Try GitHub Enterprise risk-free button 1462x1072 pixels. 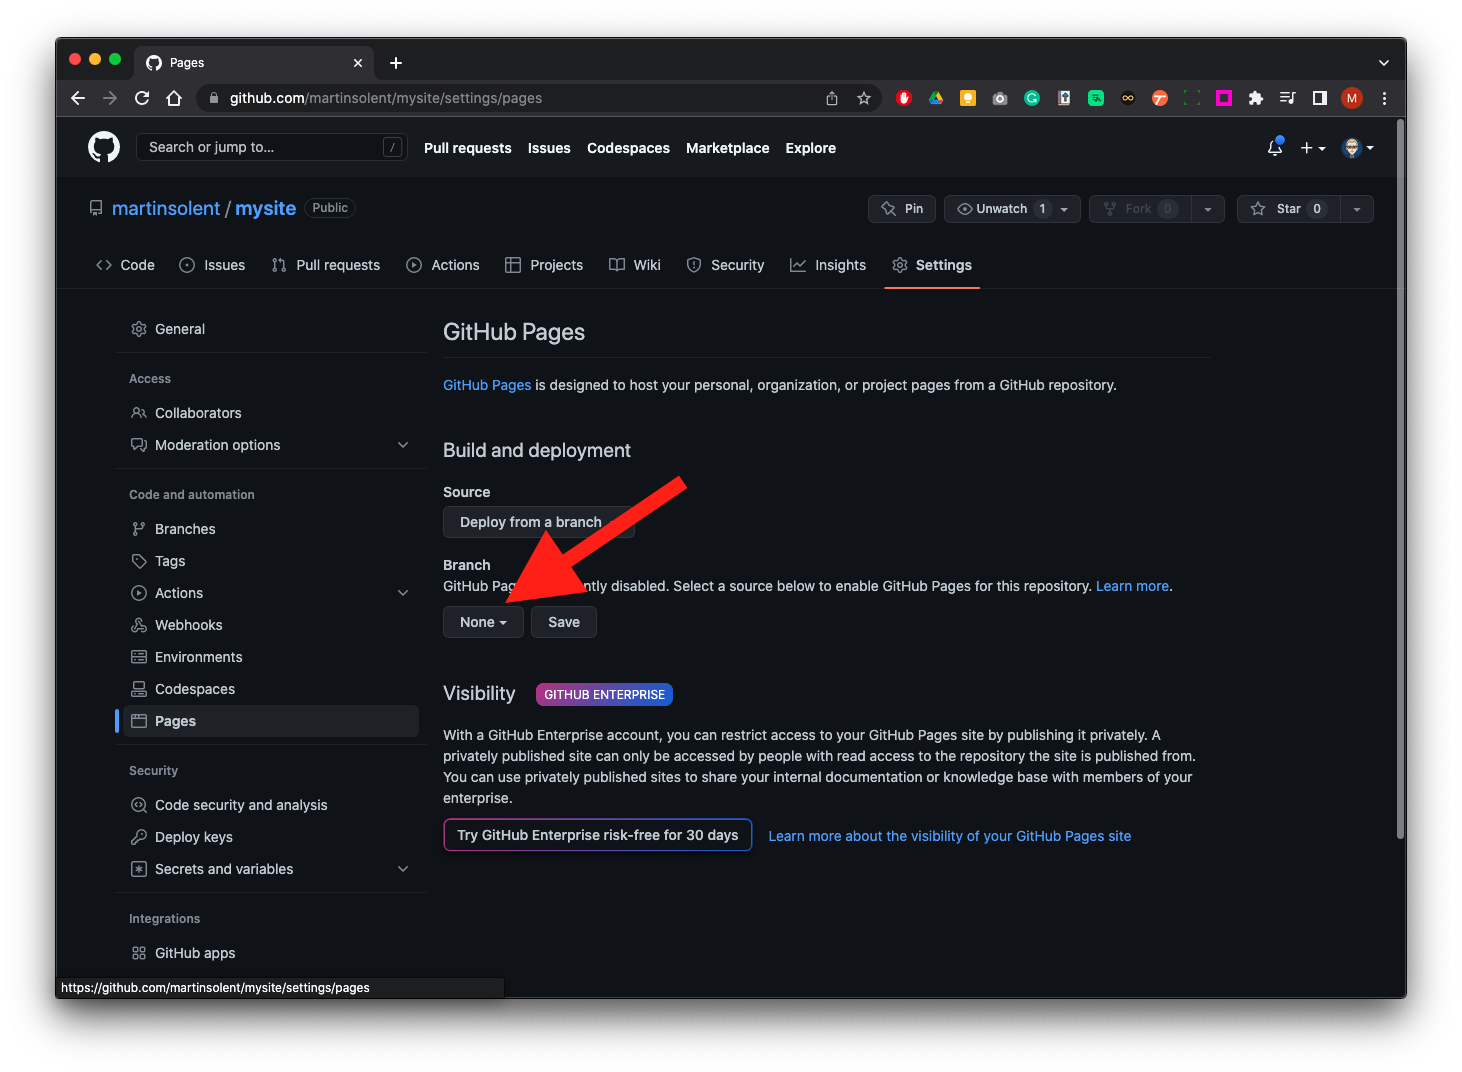coord(597,835)
